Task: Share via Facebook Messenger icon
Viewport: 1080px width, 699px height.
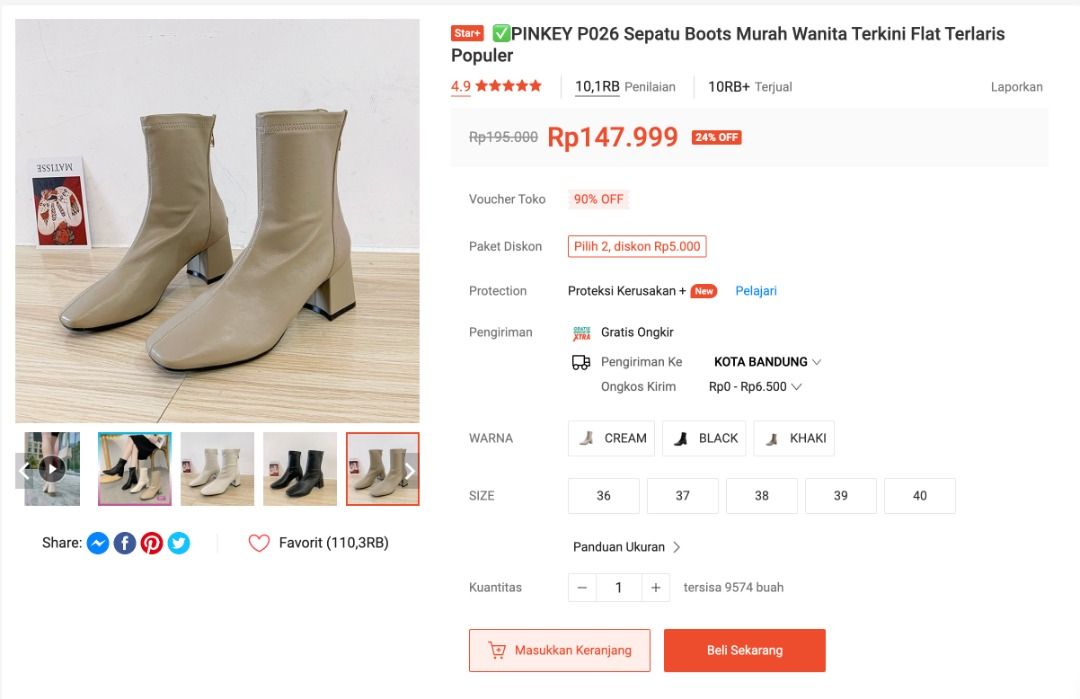Action: pos(97,543)
